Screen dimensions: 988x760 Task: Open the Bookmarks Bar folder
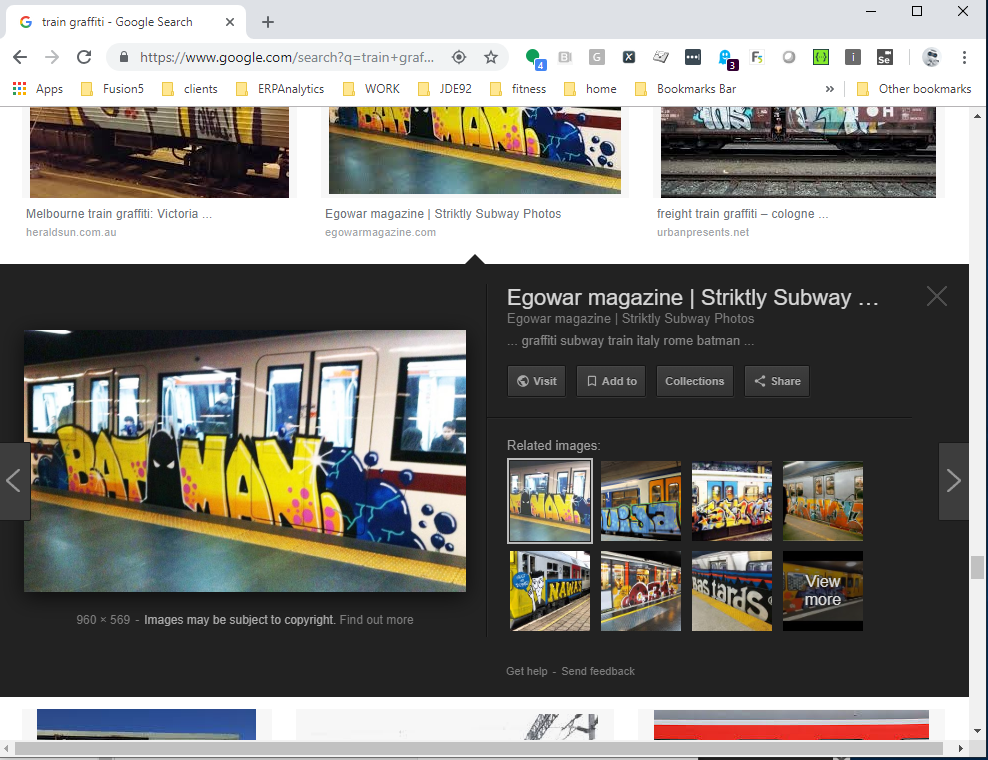coord(686,89)
